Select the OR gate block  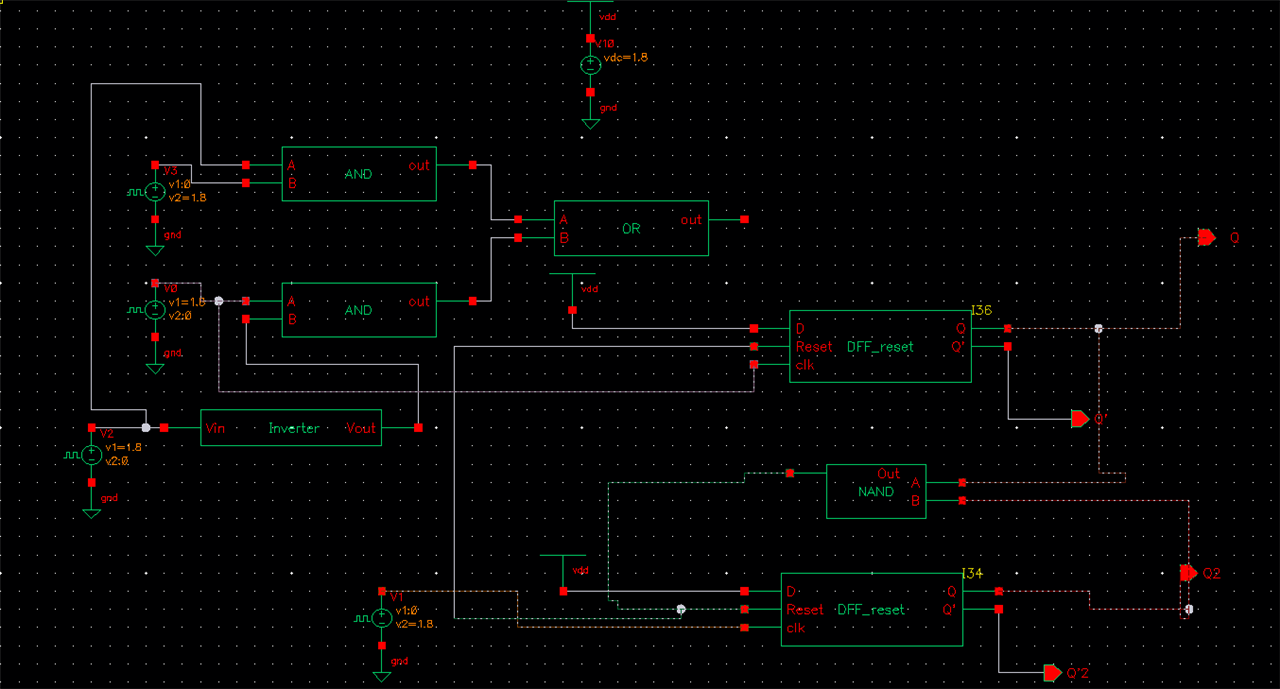[x=631, y=228]
